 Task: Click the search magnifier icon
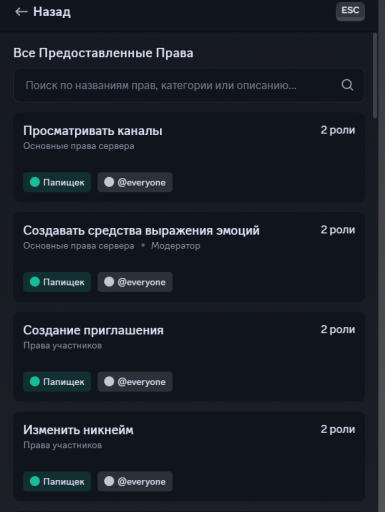(x=347, y=85)
